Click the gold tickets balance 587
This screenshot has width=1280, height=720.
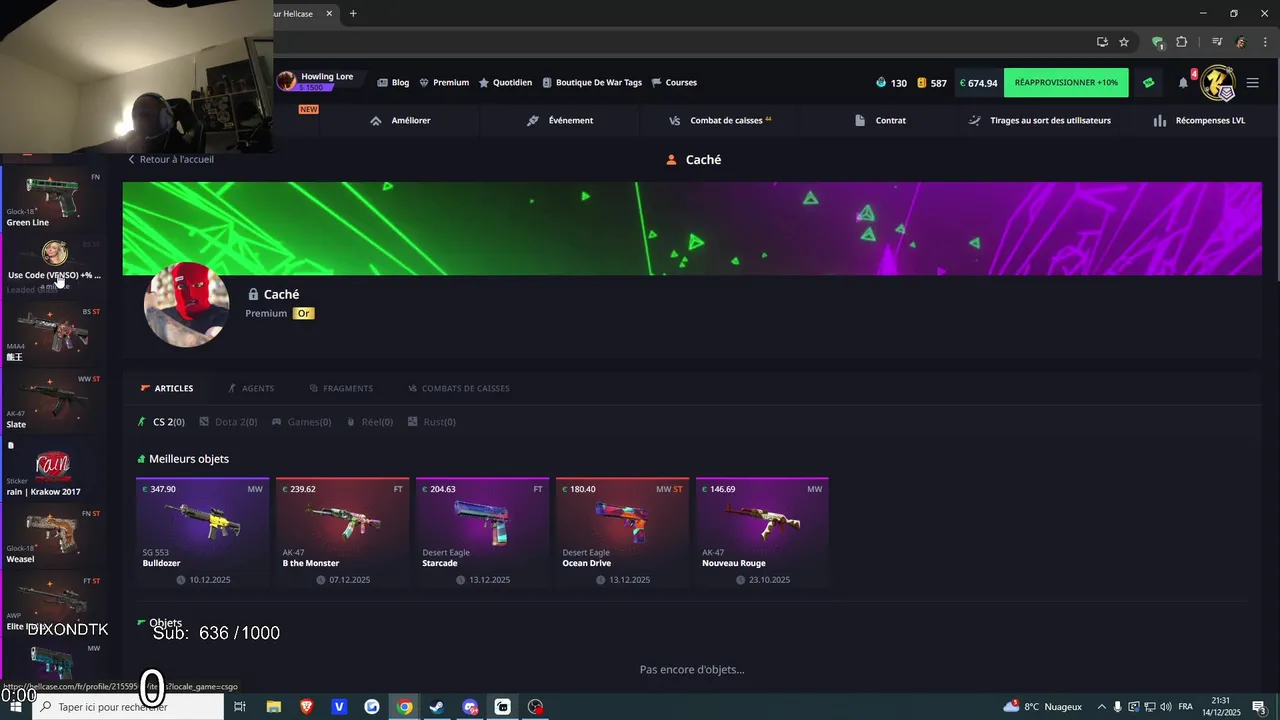click(x=932, y=83)
